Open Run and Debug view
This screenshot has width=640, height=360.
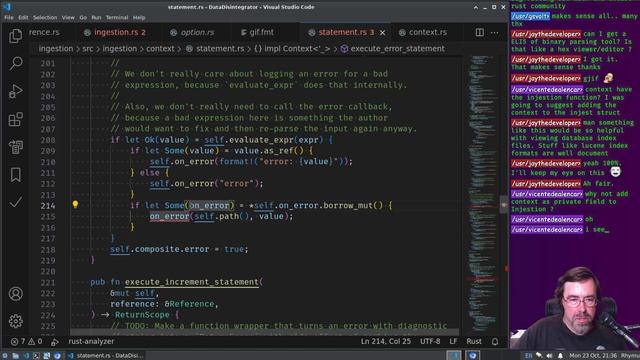[16, 91]
